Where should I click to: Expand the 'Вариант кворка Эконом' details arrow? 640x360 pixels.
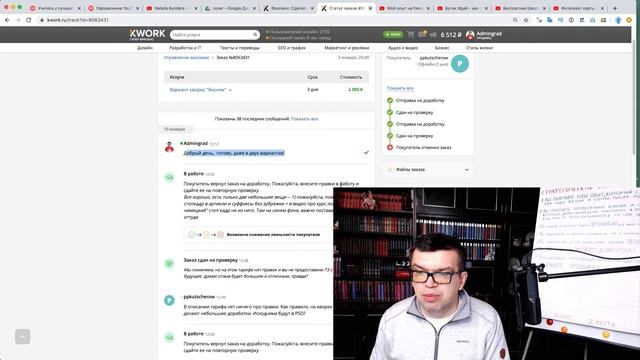point(230,90)
